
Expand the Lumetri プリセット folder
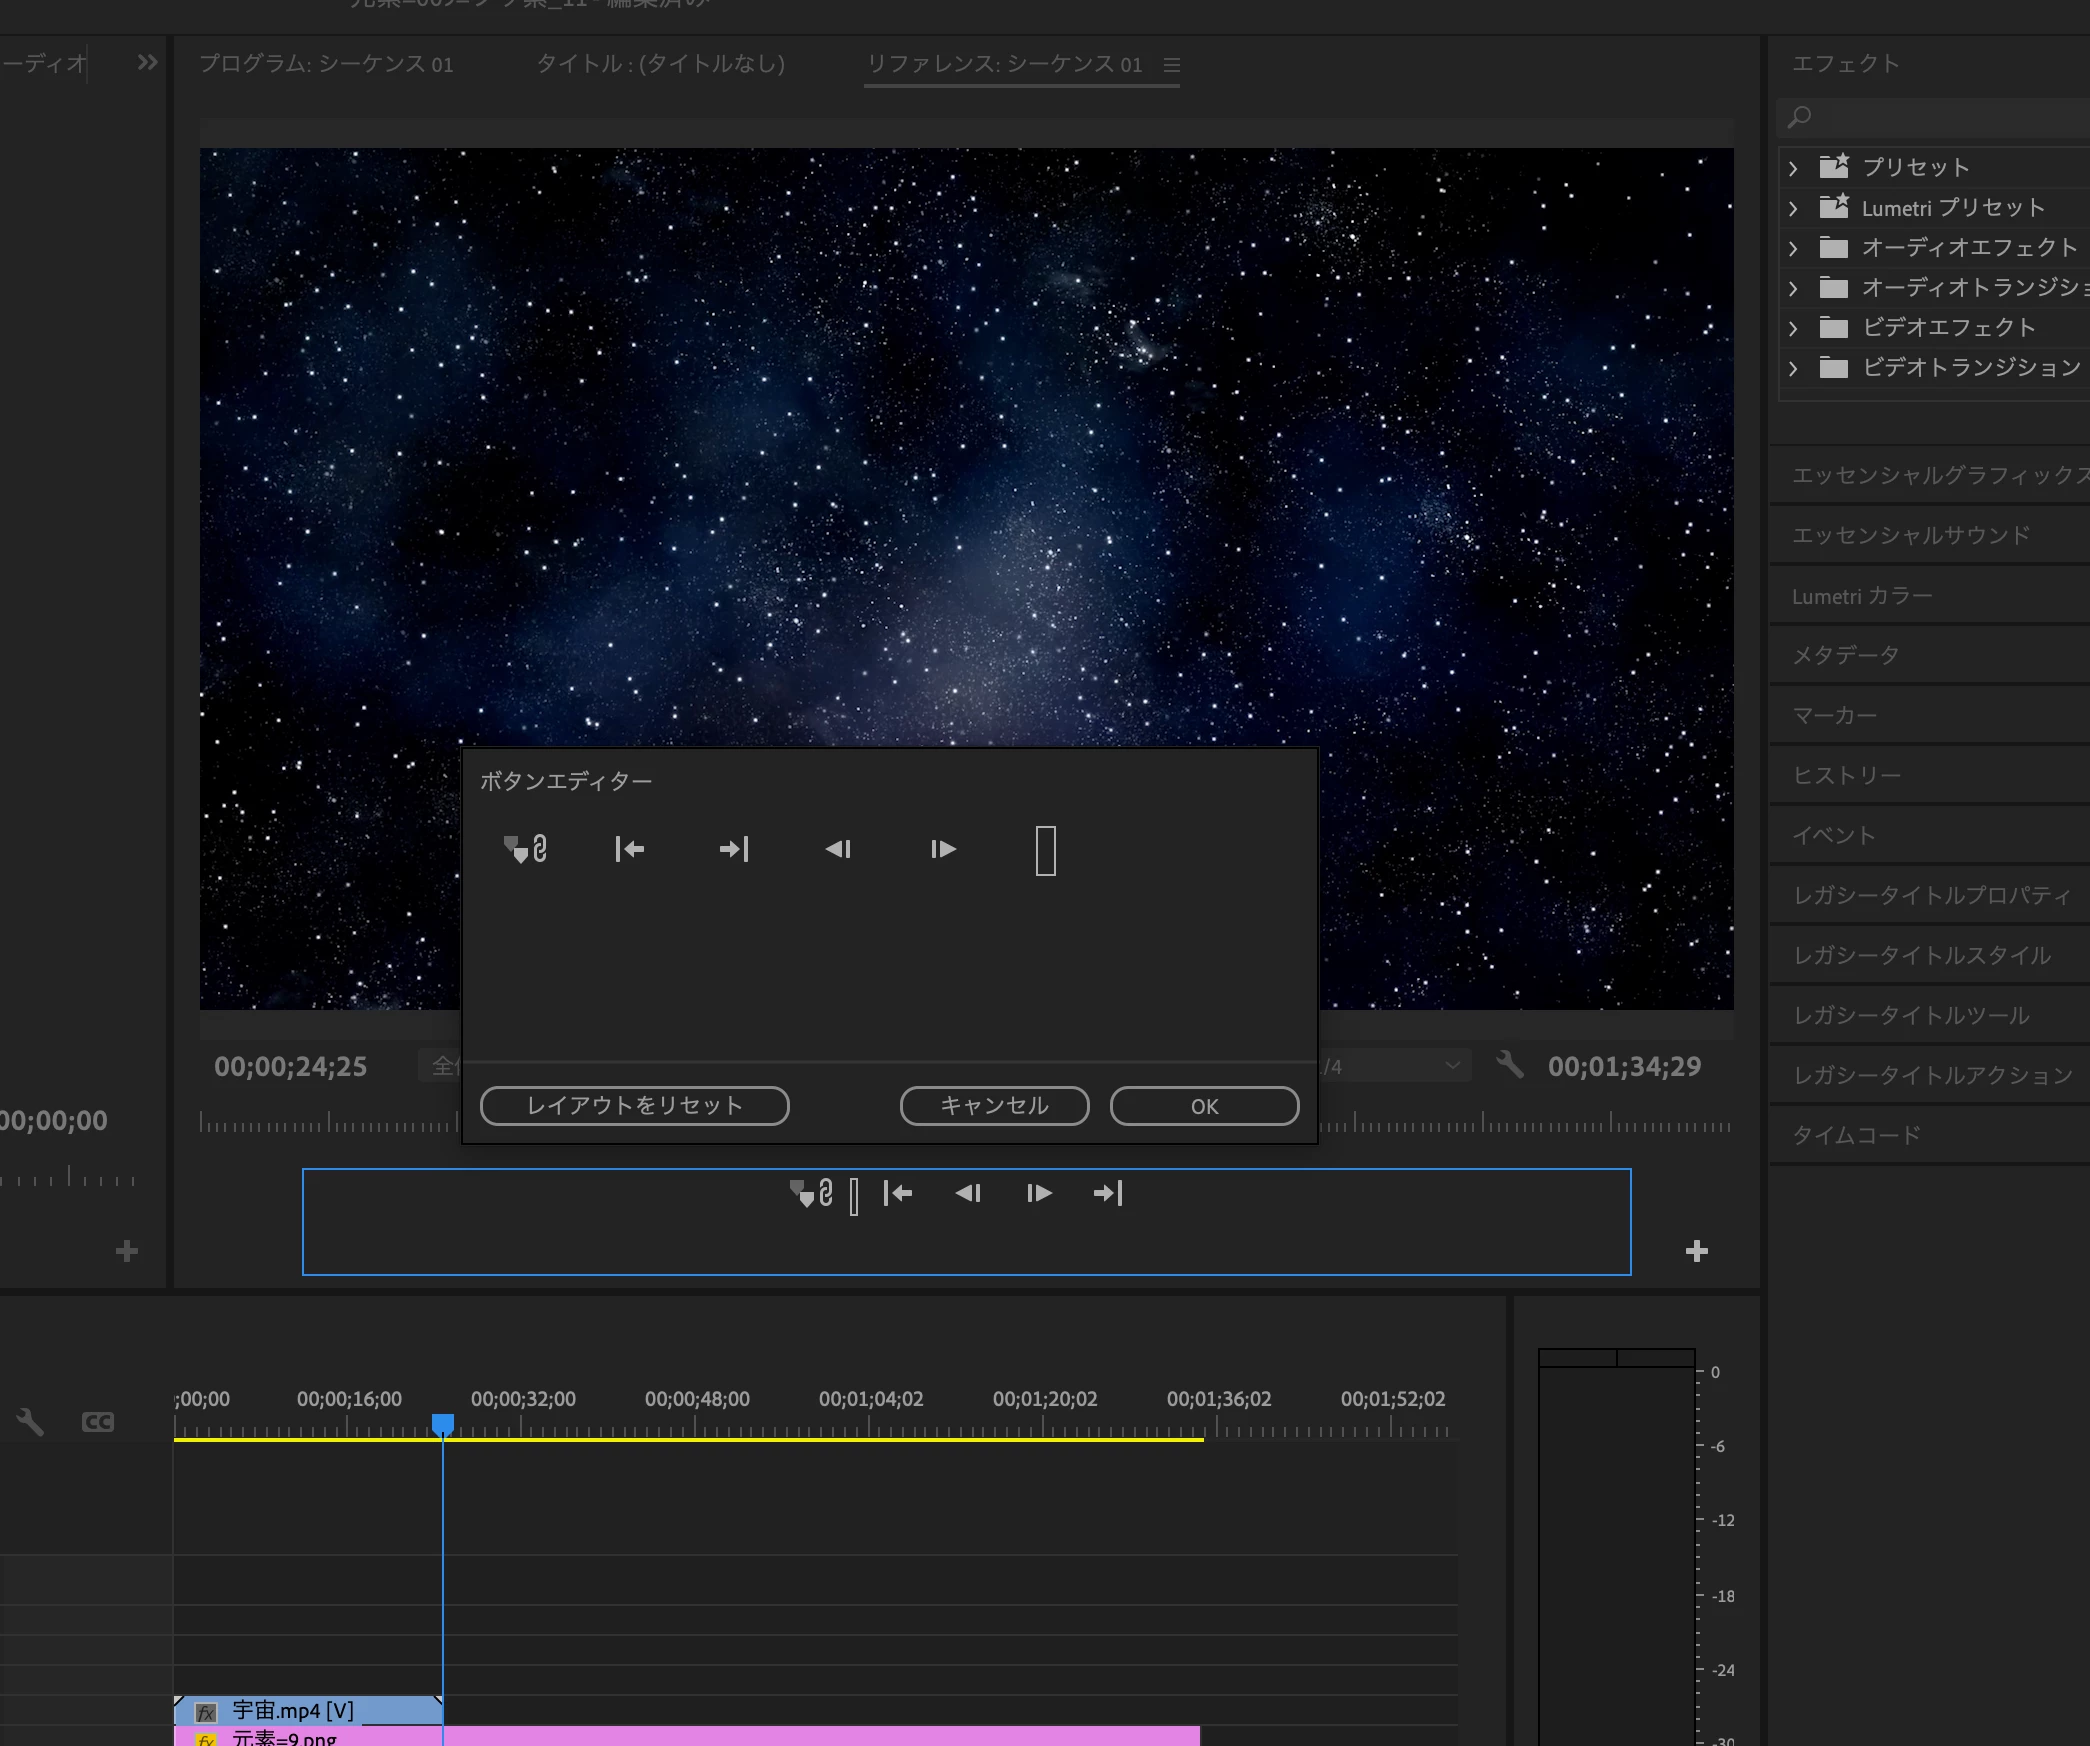[1793, 208]
